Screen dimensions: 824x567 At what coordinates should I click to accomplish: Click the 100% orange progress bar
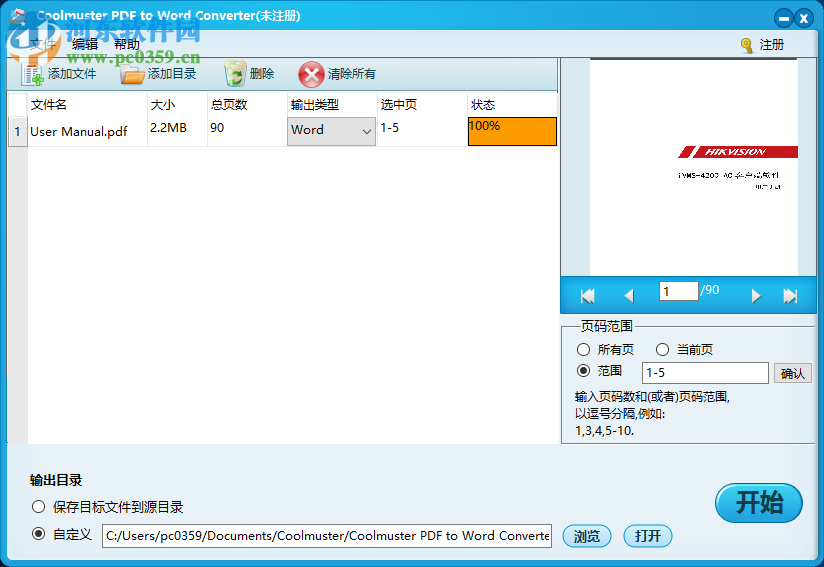[x=512, y=131]
